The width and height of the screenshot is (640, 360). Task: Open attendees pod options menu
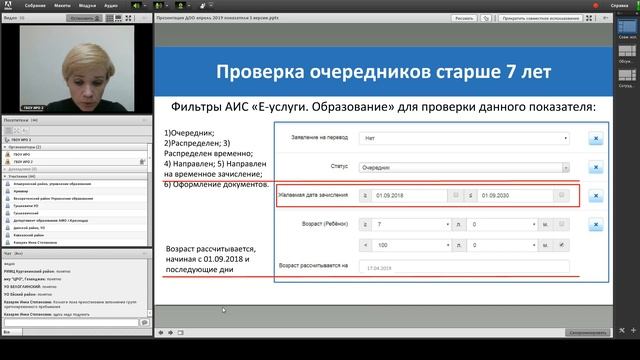tap(144, 120)
